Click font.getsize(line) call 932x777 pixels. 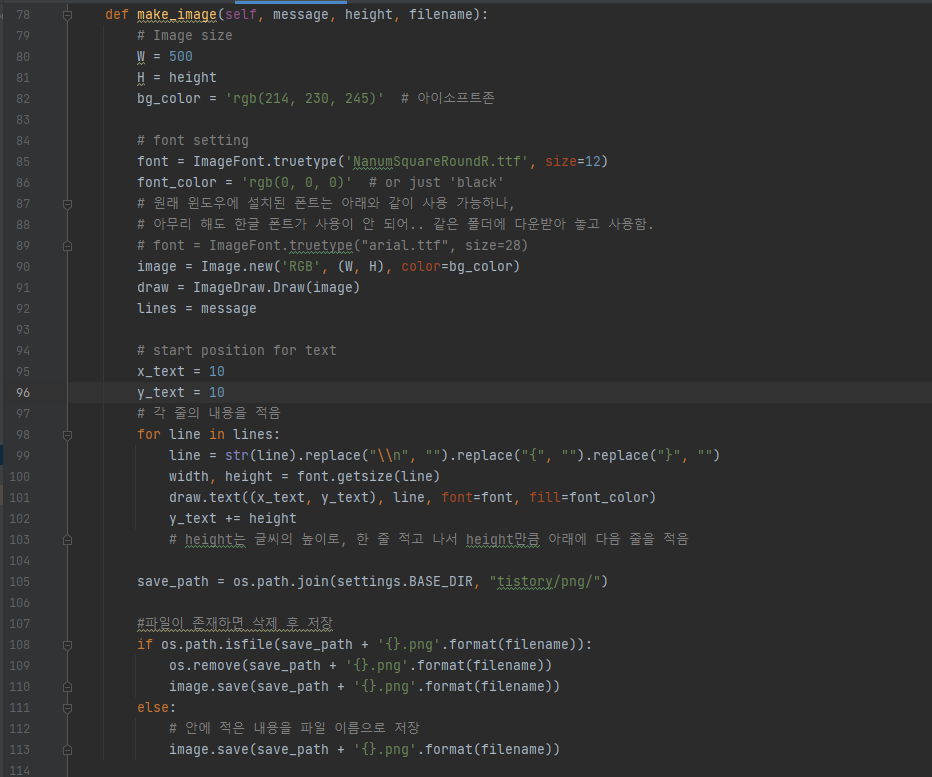click(369, 477)
